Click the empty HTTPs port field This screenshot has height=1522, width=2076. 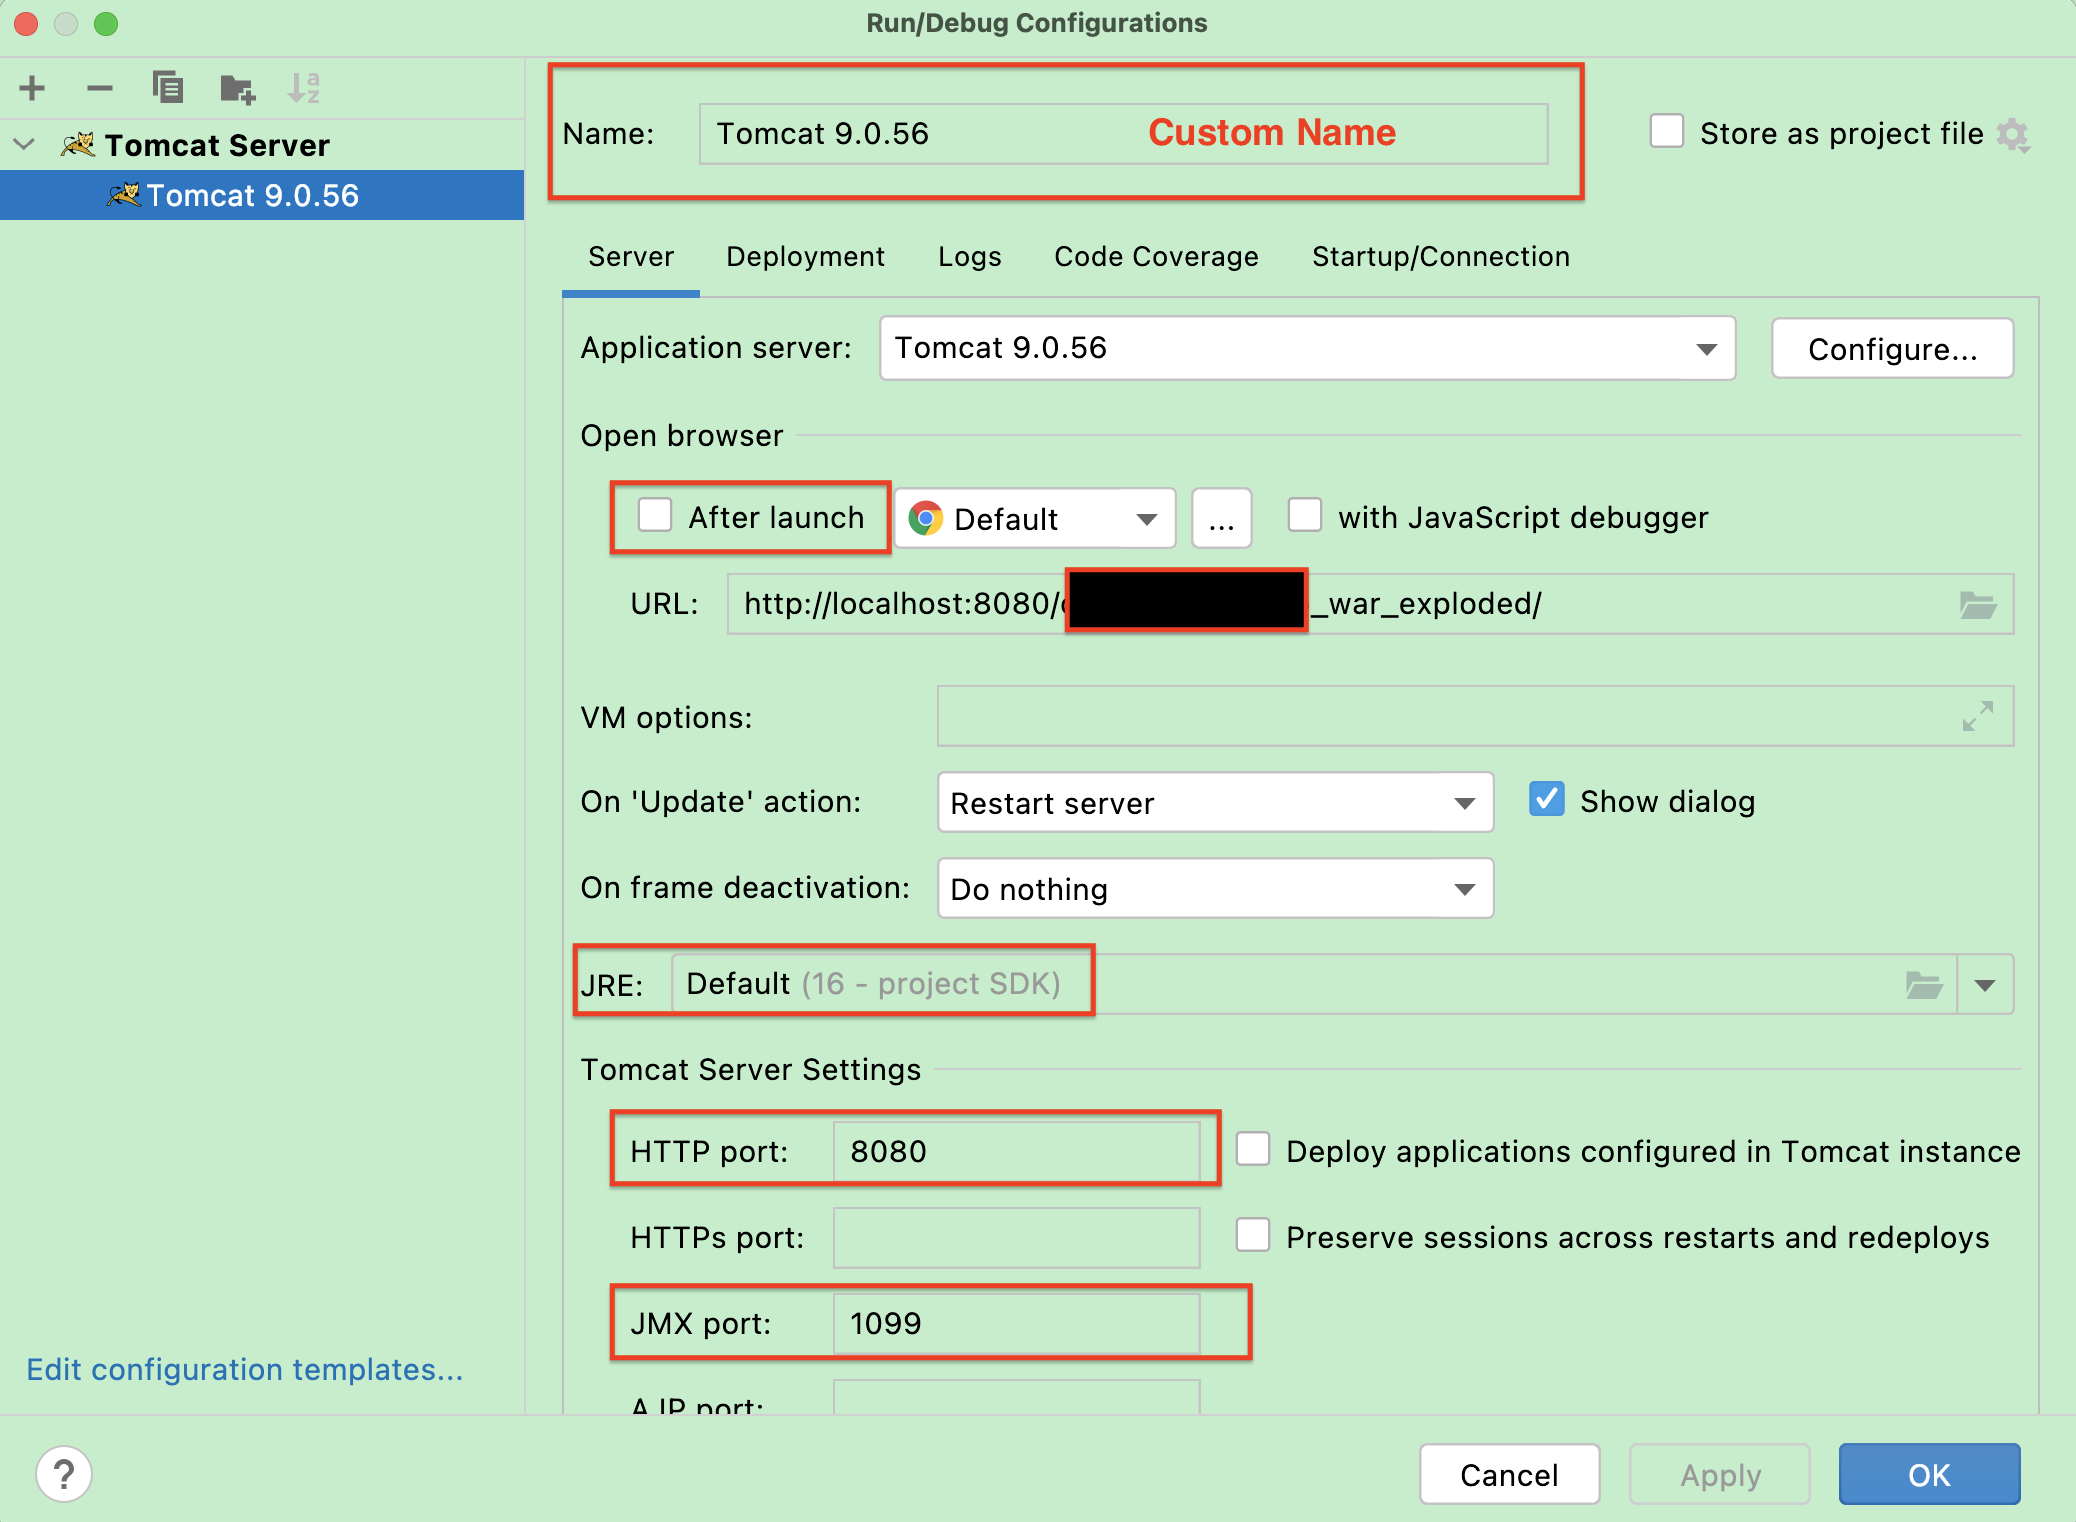tap(1016, 1237)
